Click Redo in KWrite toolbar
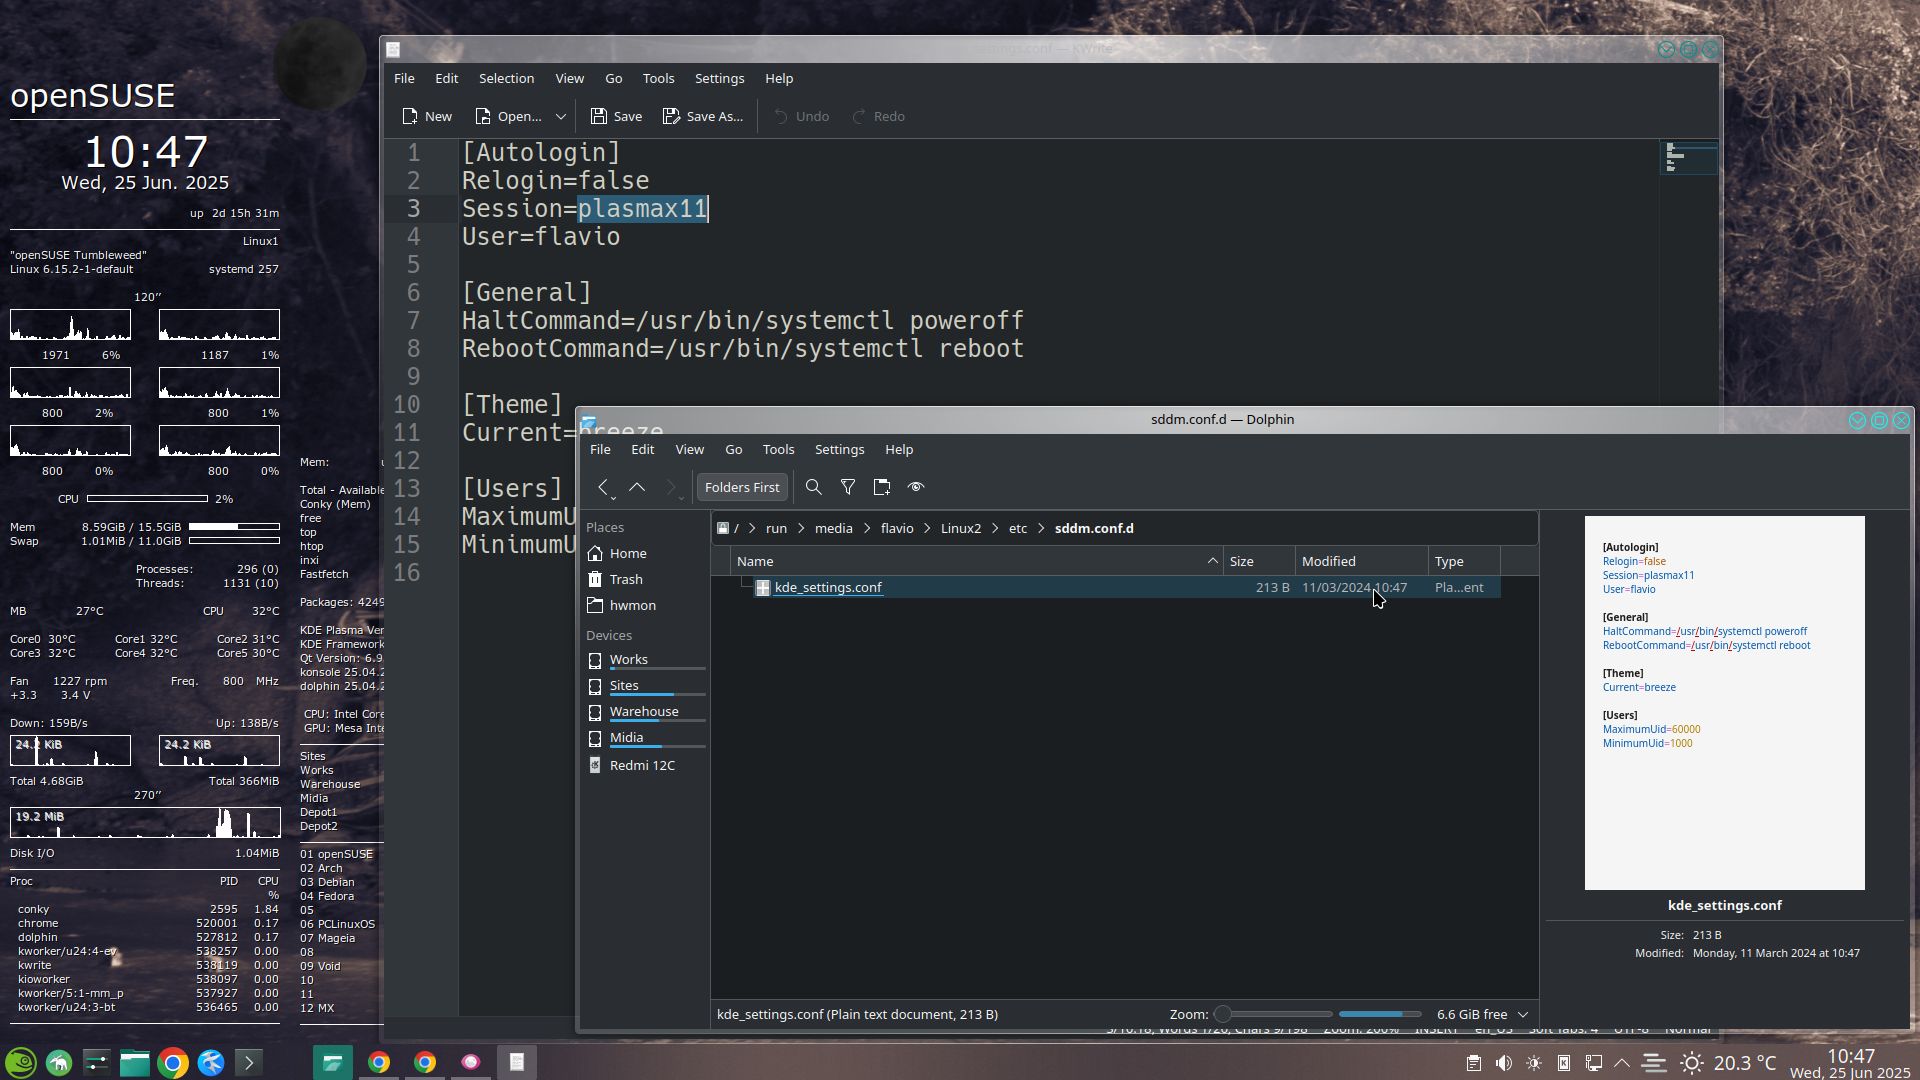Screen dimensions: 1920x1080 click(x=878, y=116)
